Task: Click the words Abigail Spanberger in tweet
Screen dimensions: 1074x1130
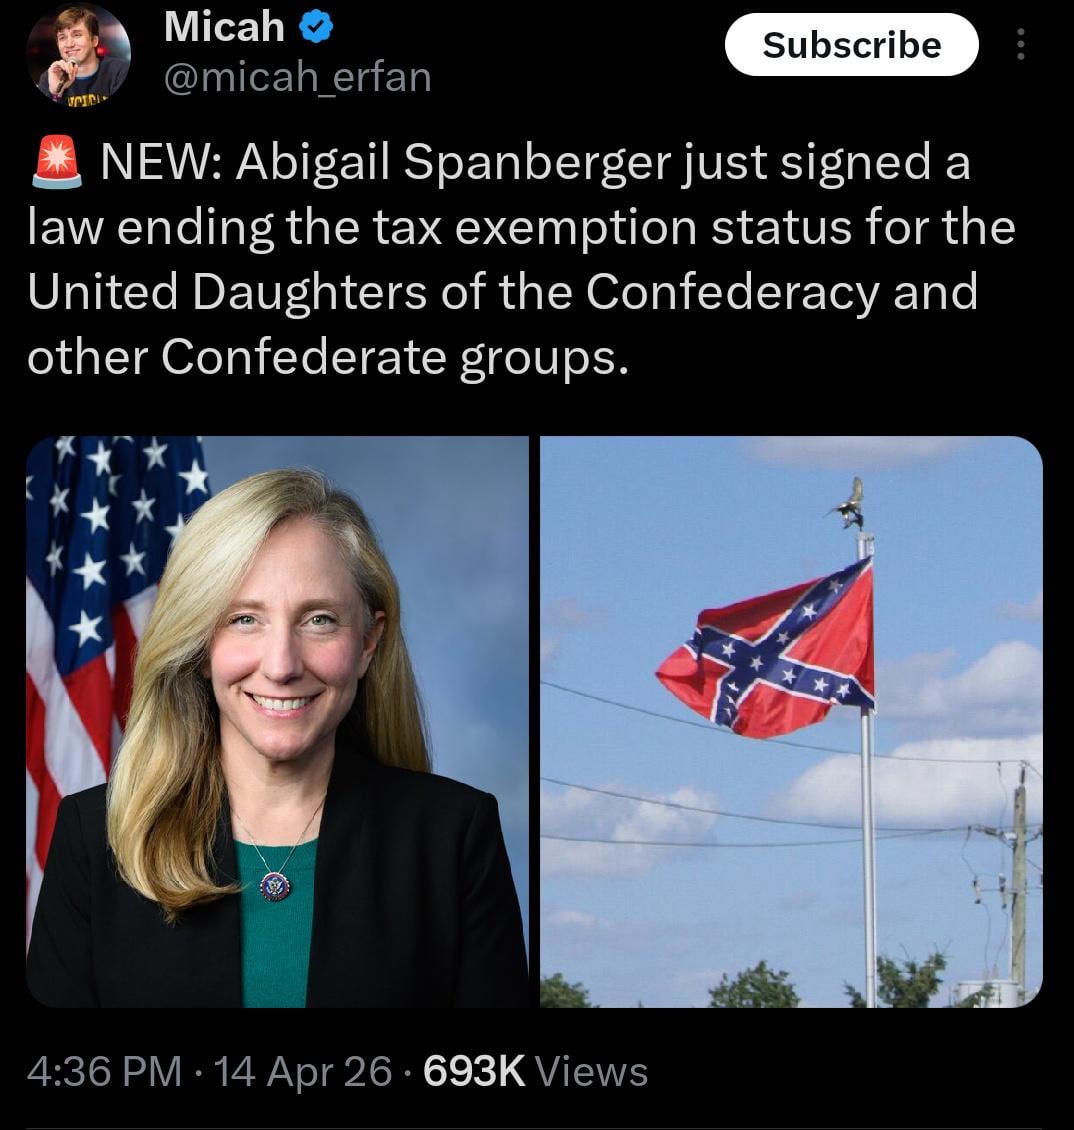Action: 454,161
